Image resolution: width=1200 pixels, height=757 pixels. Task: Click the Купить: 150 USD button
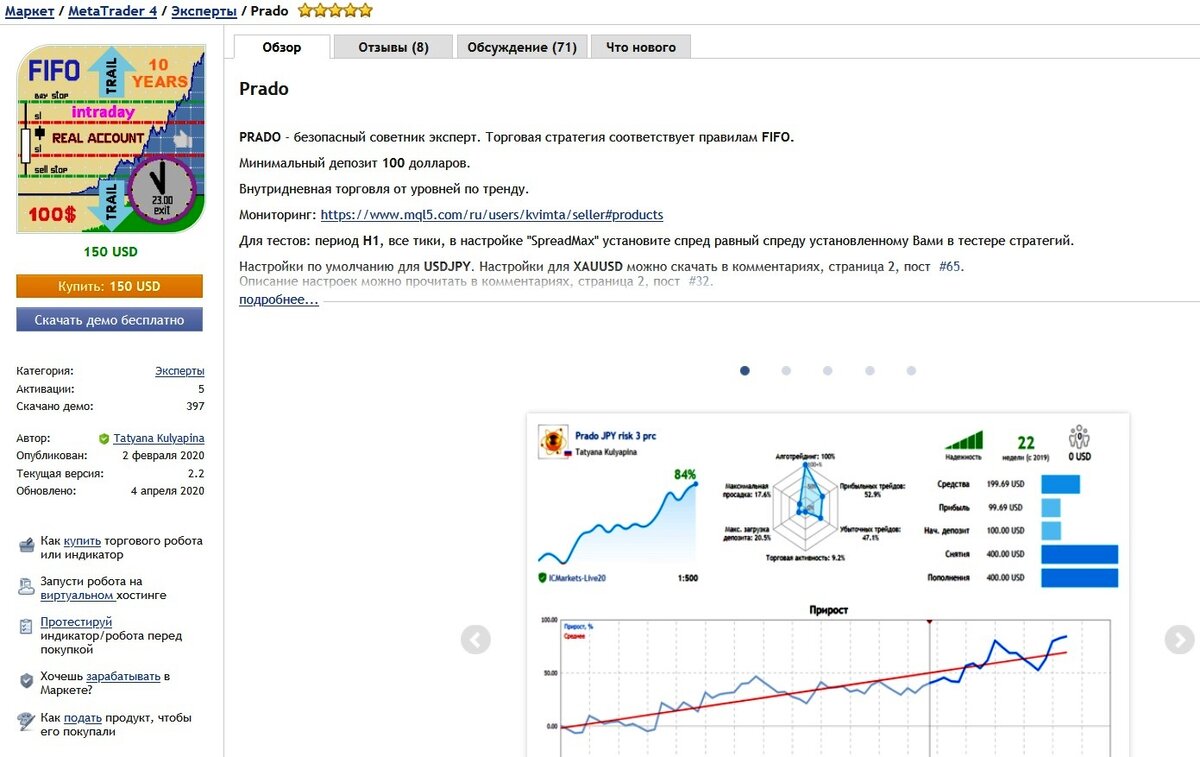pos(109,286)
